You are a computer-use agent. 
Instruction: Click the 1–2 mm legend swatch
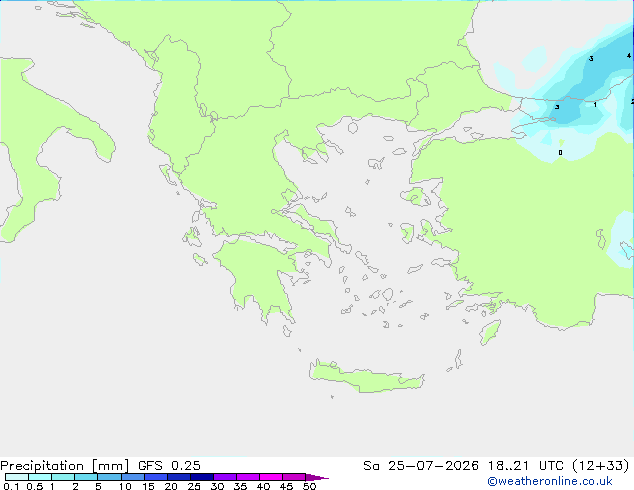[x=63, y=477]
